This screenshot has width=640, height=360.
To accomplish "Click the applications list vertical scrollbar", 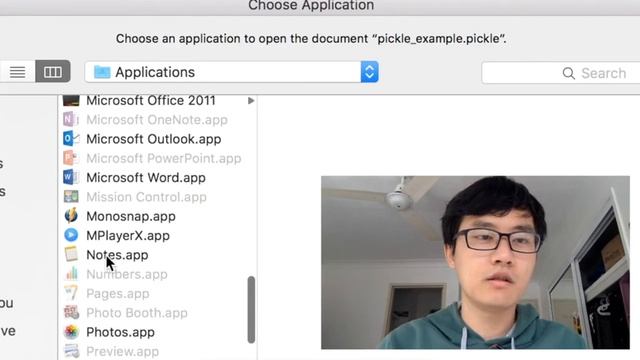I will click(251, 309).
